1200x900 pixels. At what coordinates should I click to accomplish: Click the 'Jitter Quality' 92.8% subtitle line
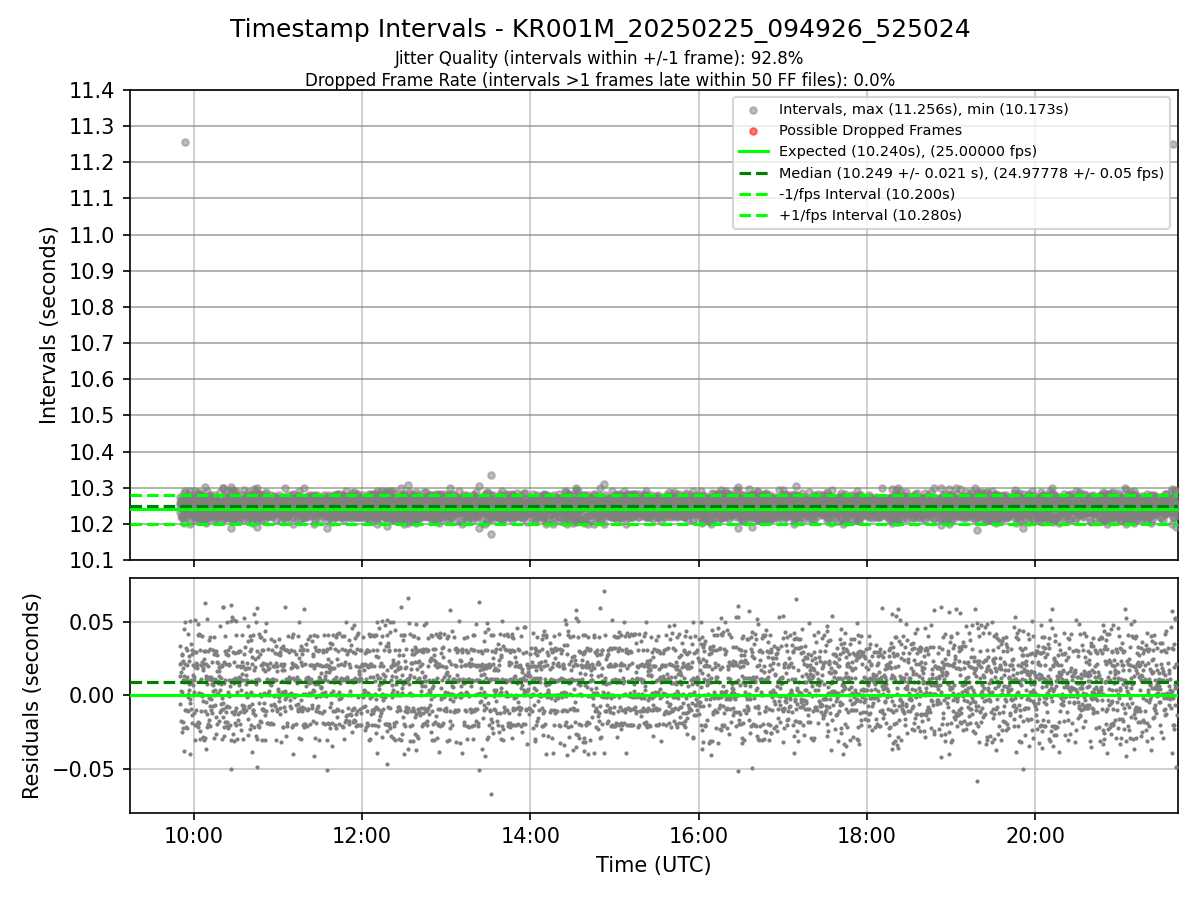point(599,58)
